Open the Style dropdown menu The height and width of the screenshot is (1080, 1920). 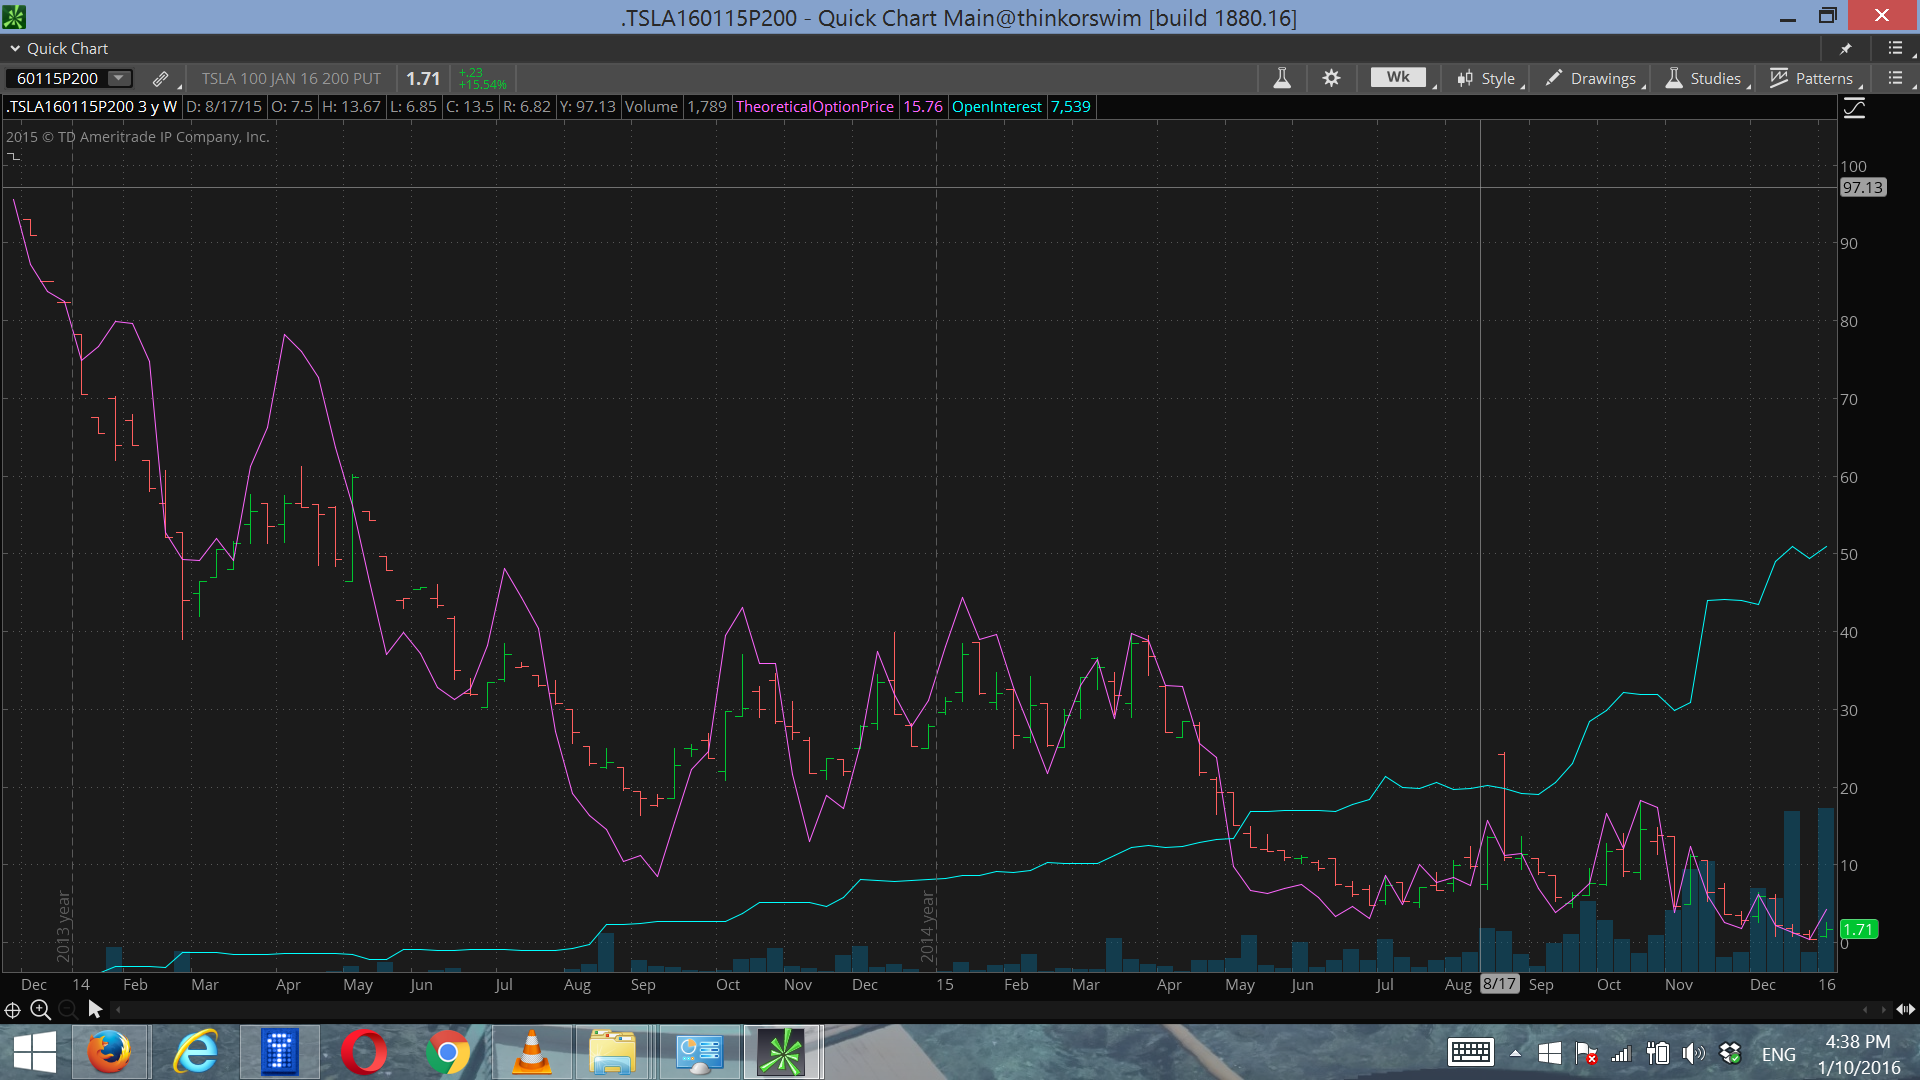(1487, 78)
